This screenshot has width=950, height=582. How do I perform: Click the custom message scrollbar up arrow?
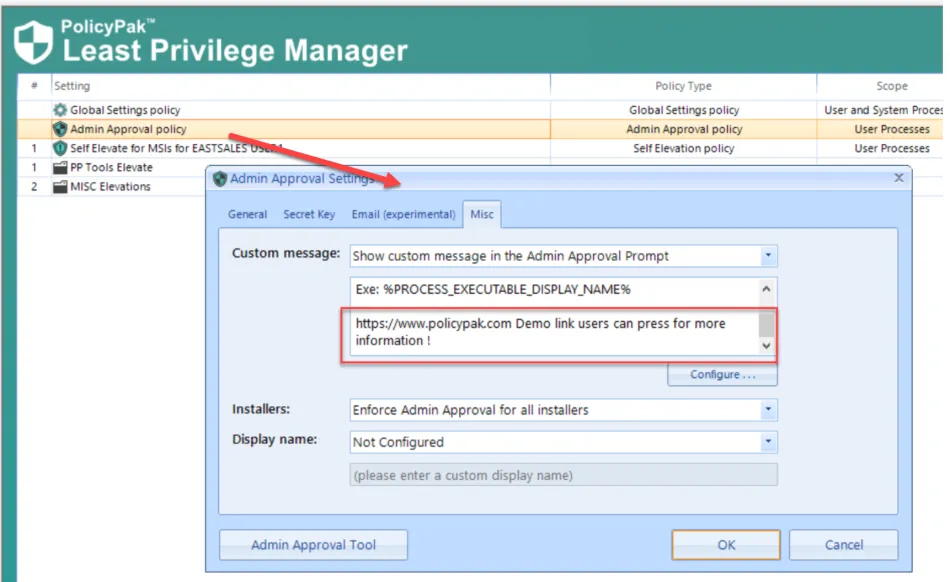pyautogui.click(x=767, y=290)
